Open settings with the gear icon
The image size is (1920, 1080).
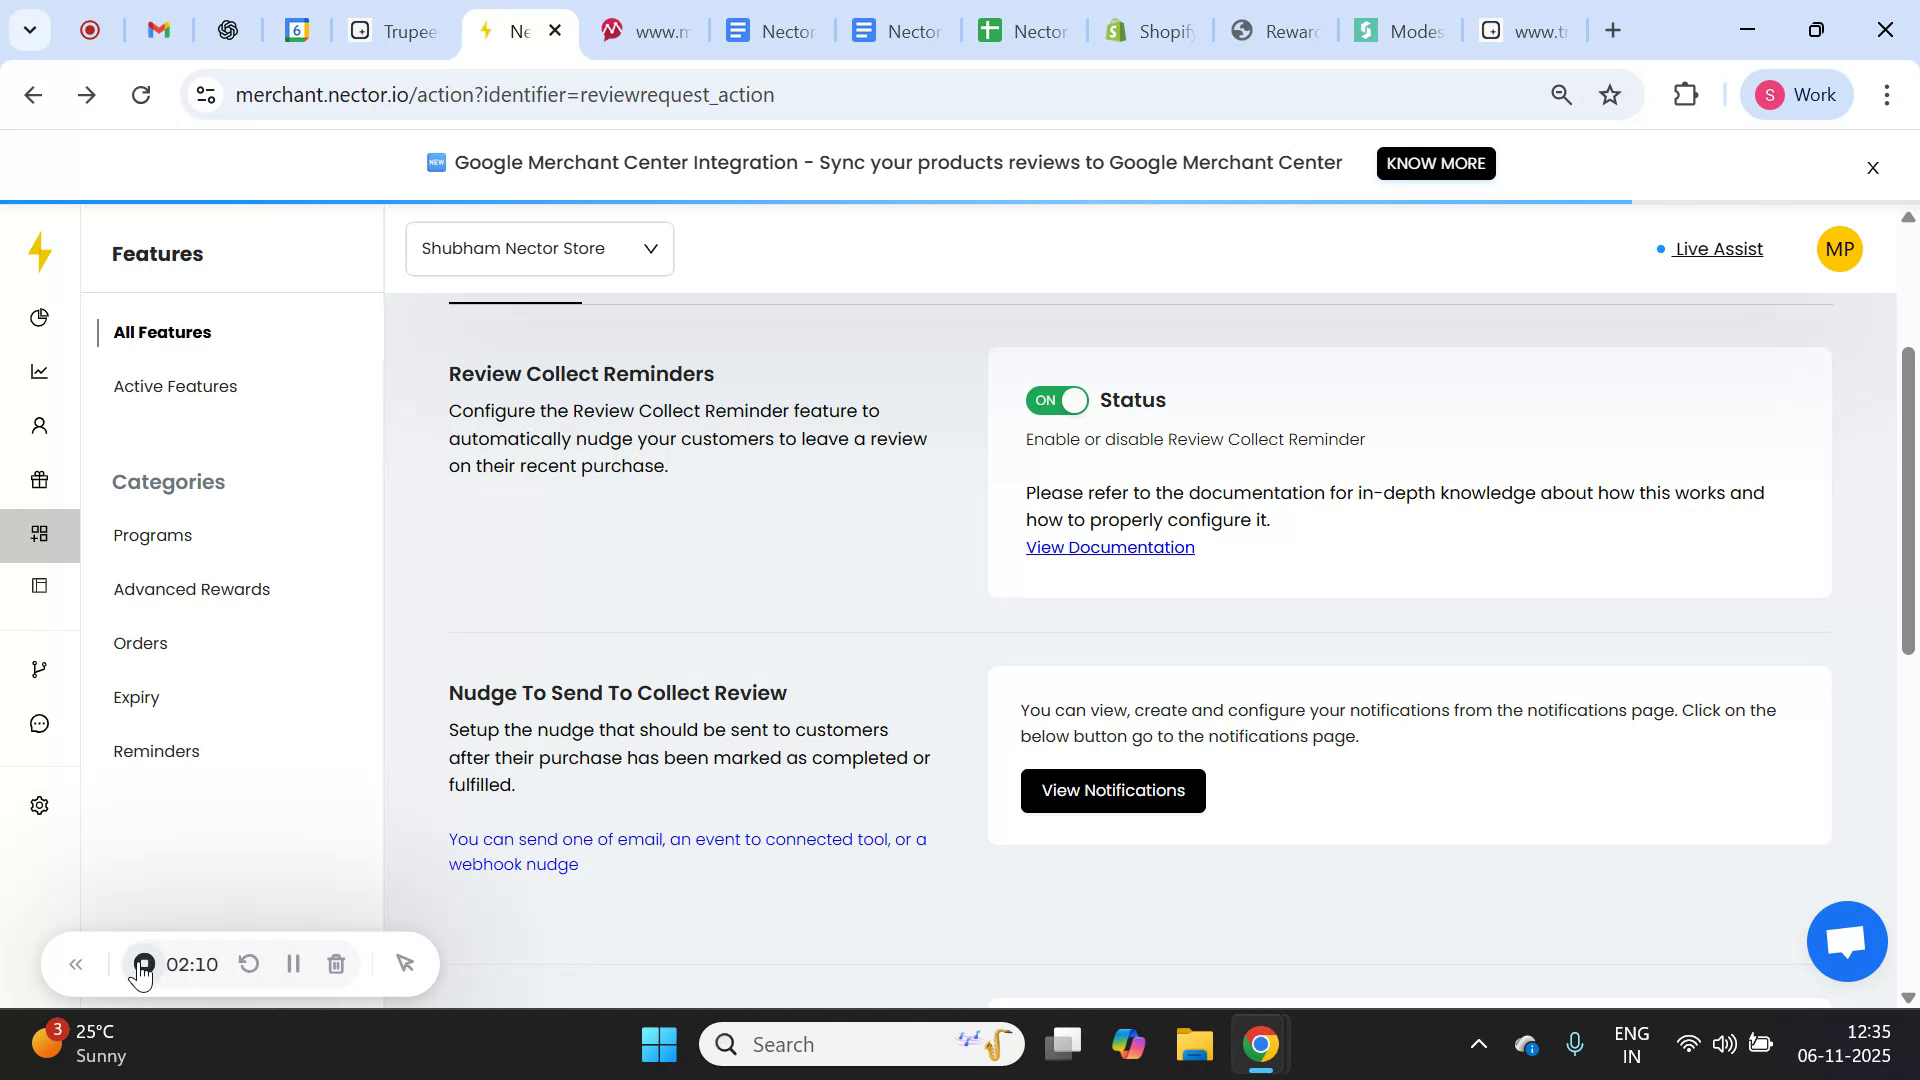click(40, 805)
